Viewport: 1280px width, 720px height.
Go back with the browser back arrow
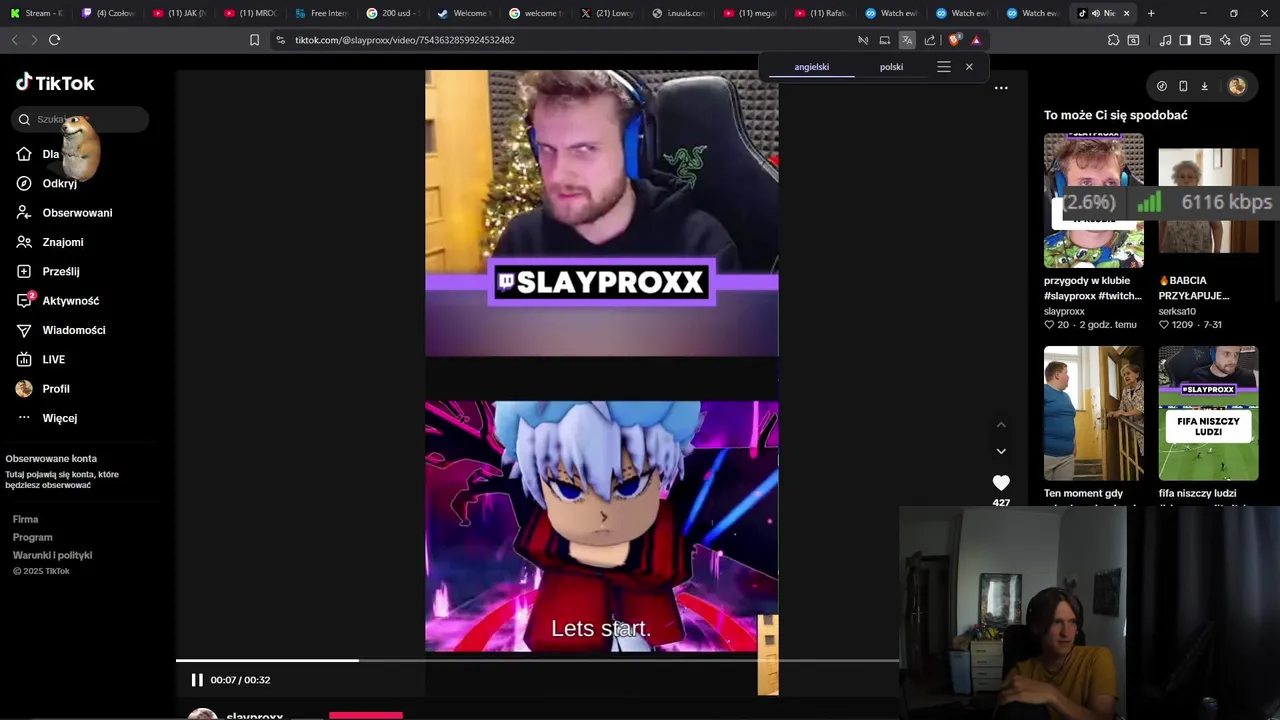point(14,40)
